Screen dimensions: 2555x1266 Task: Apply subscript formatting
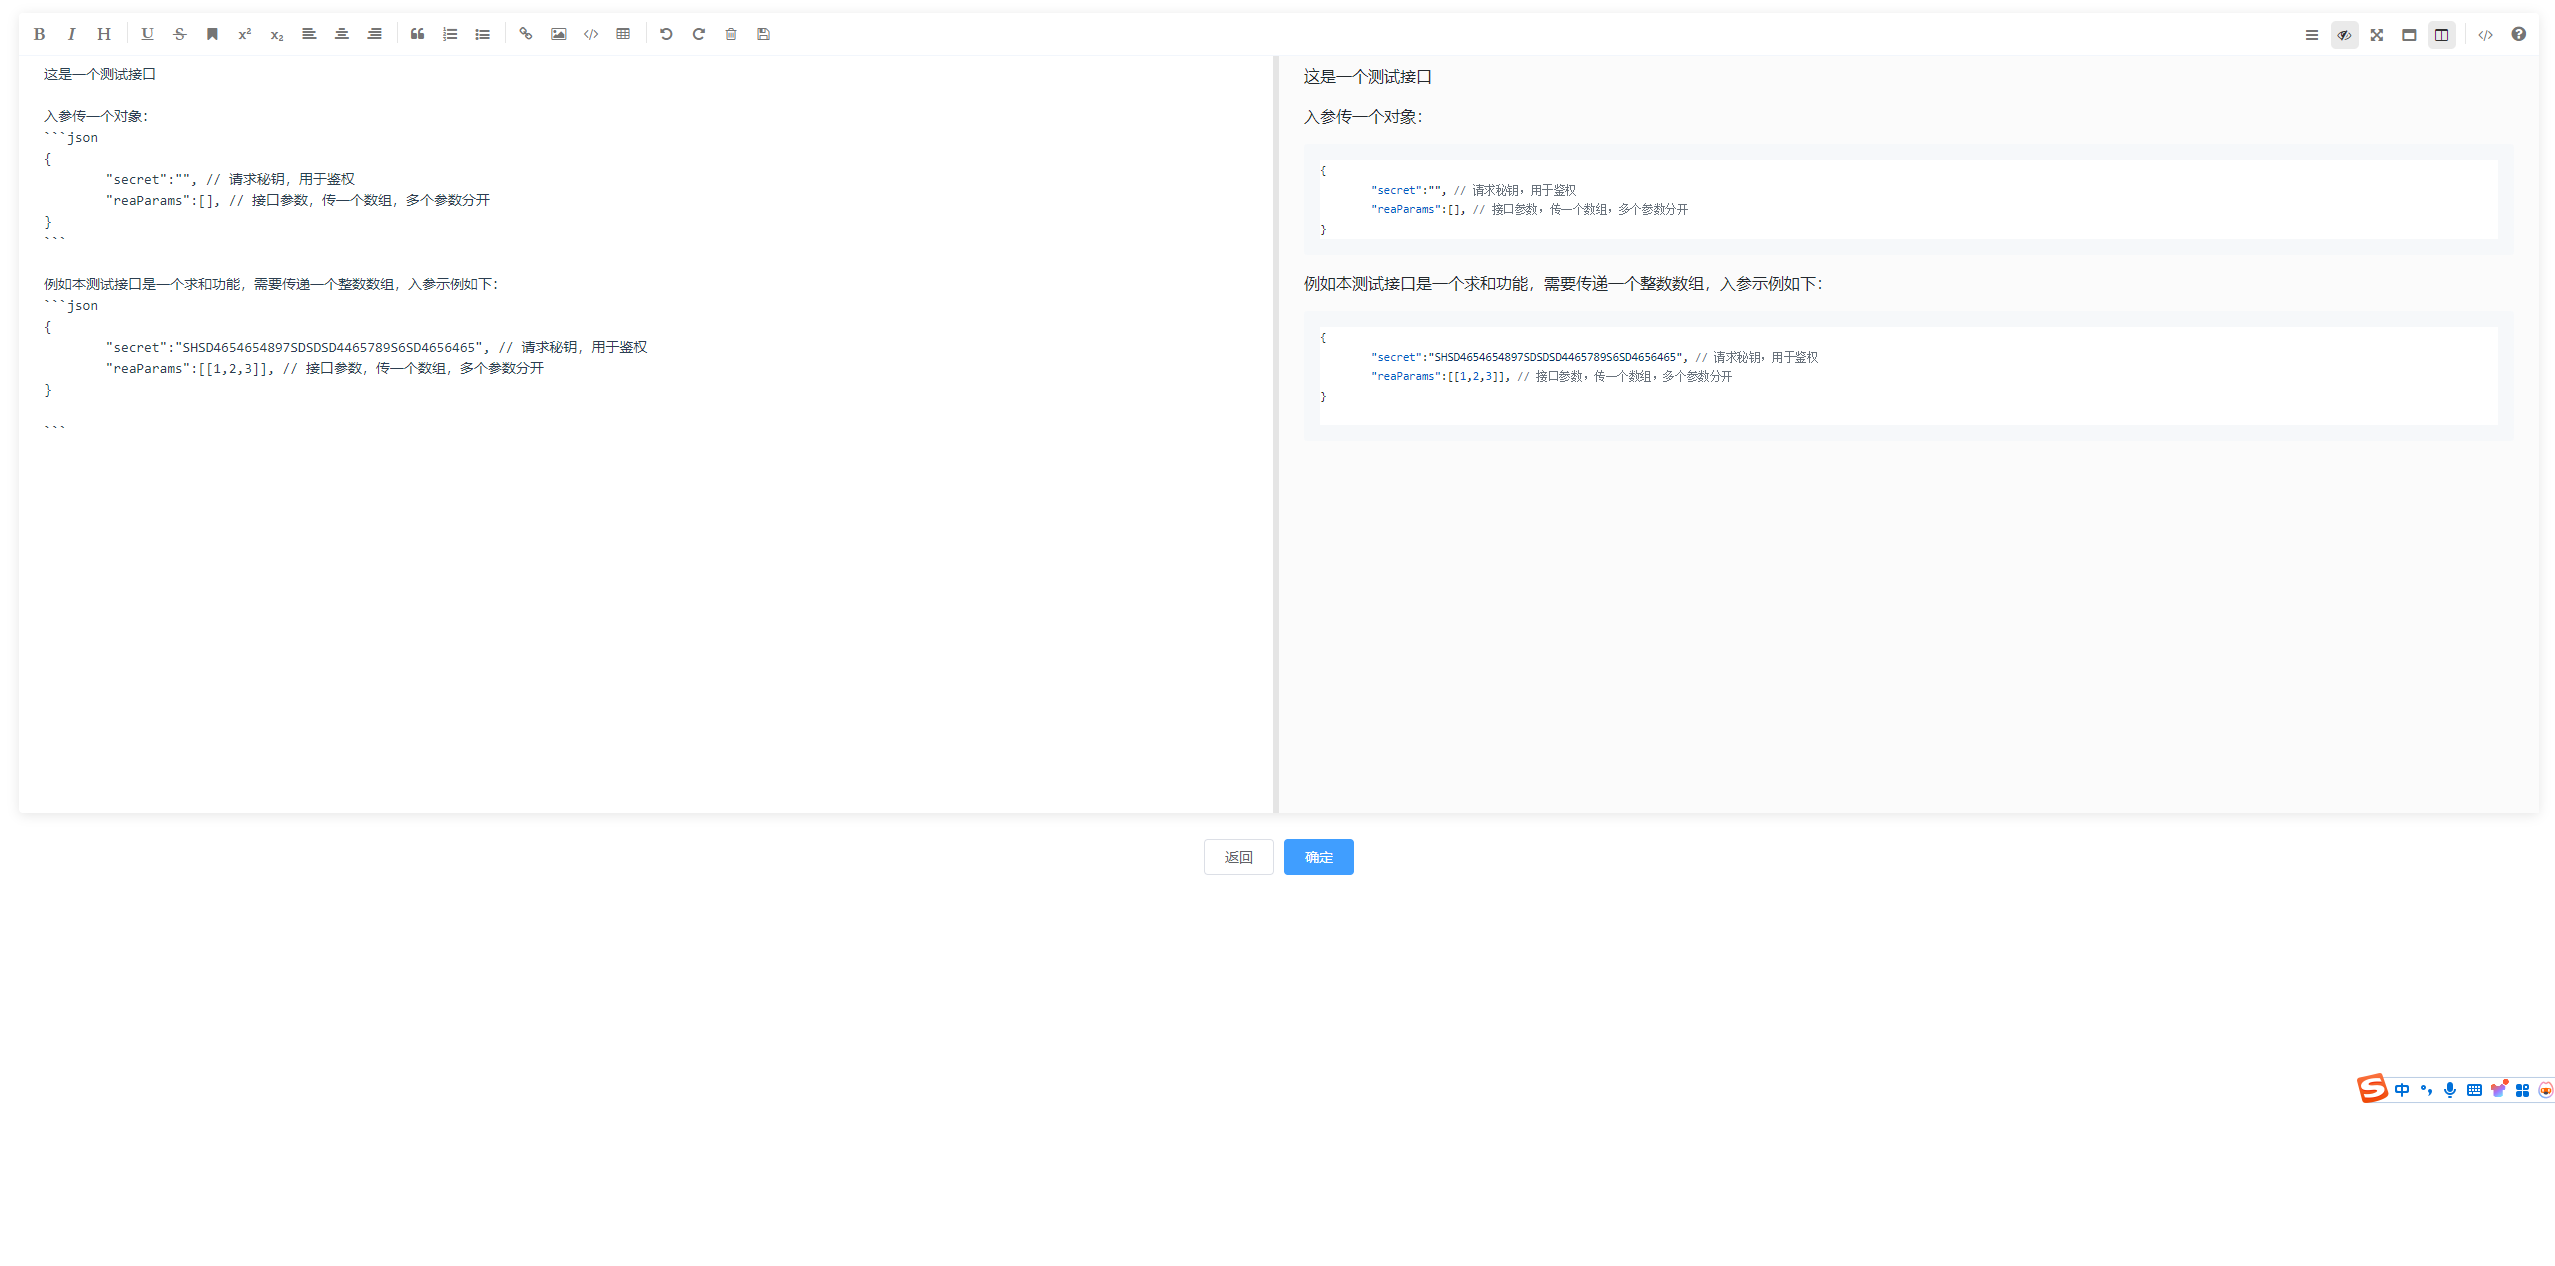(277, 34)
